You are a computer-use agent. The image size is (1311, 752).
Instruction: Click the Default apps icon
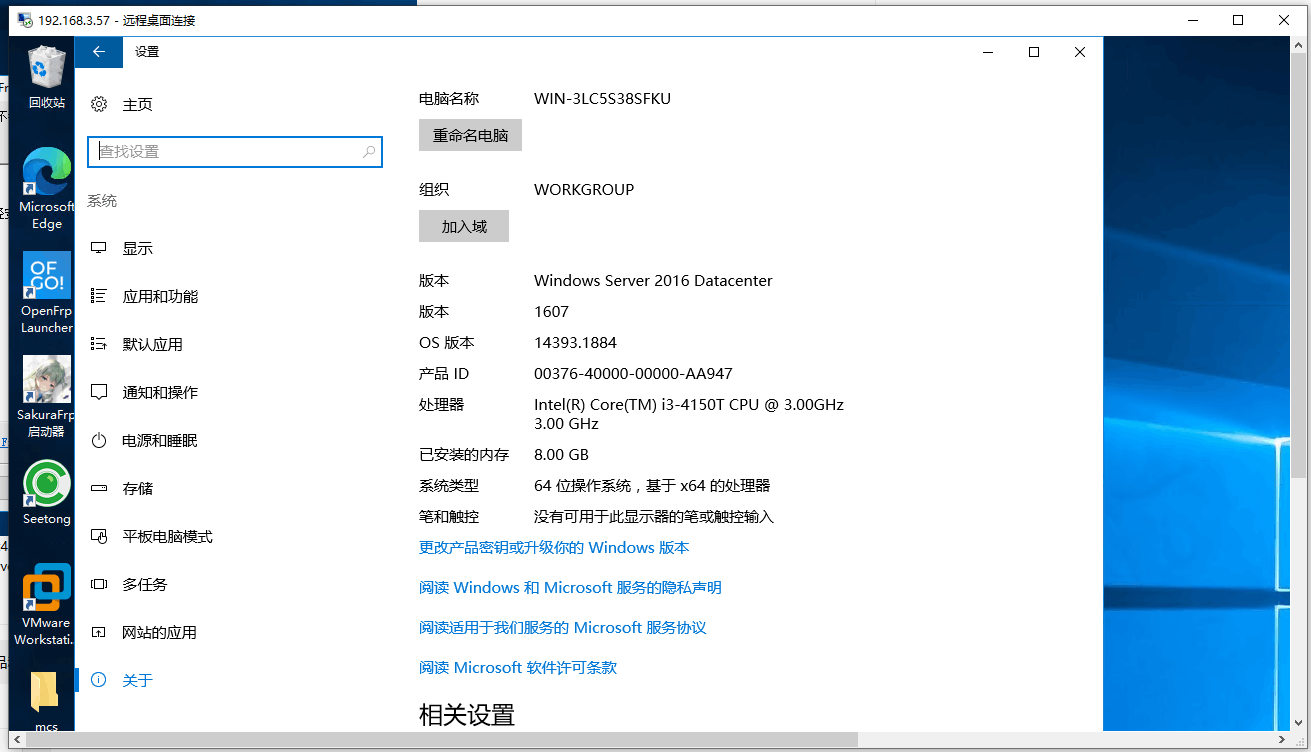pos(99,344)
